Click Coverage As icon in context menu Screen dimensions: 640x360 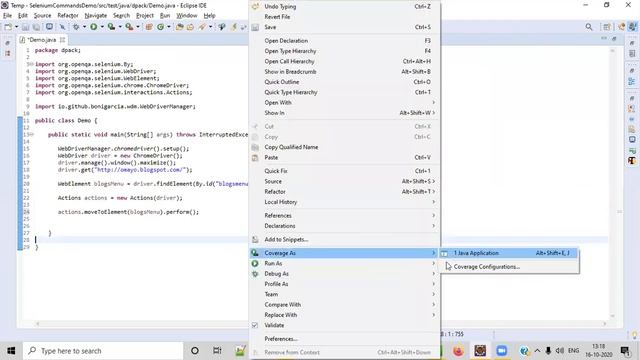click(255, 253)
